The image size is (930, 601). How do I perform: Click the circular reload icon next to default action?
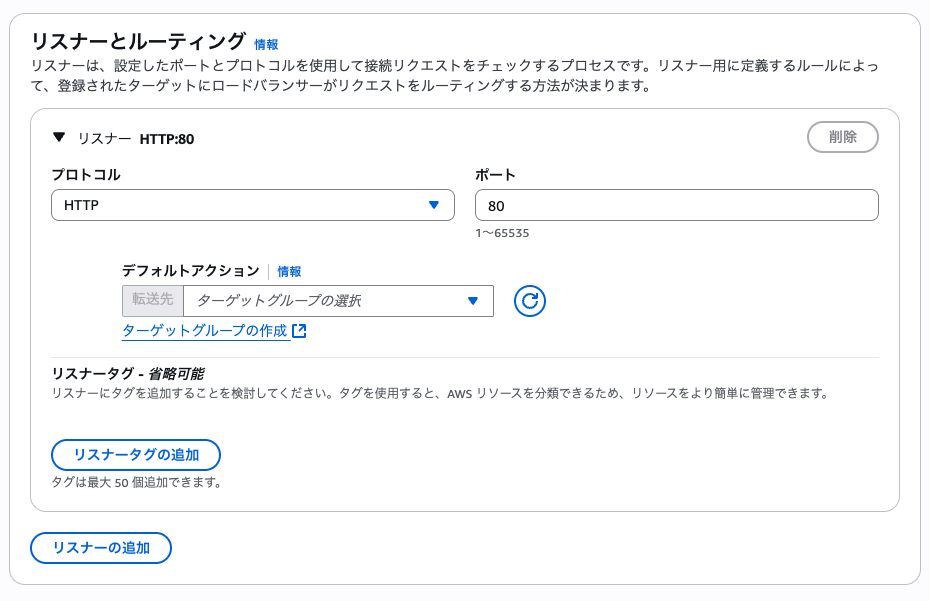click(530, 301)
